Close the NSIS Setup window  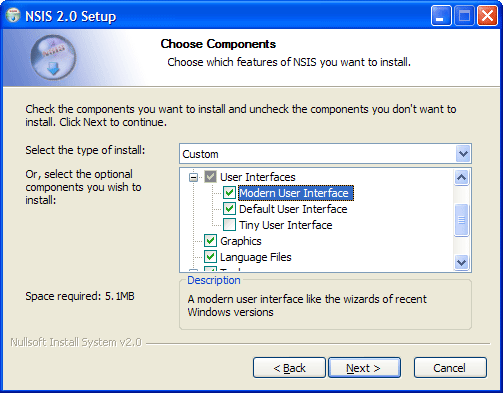click(x=487, y=16)
